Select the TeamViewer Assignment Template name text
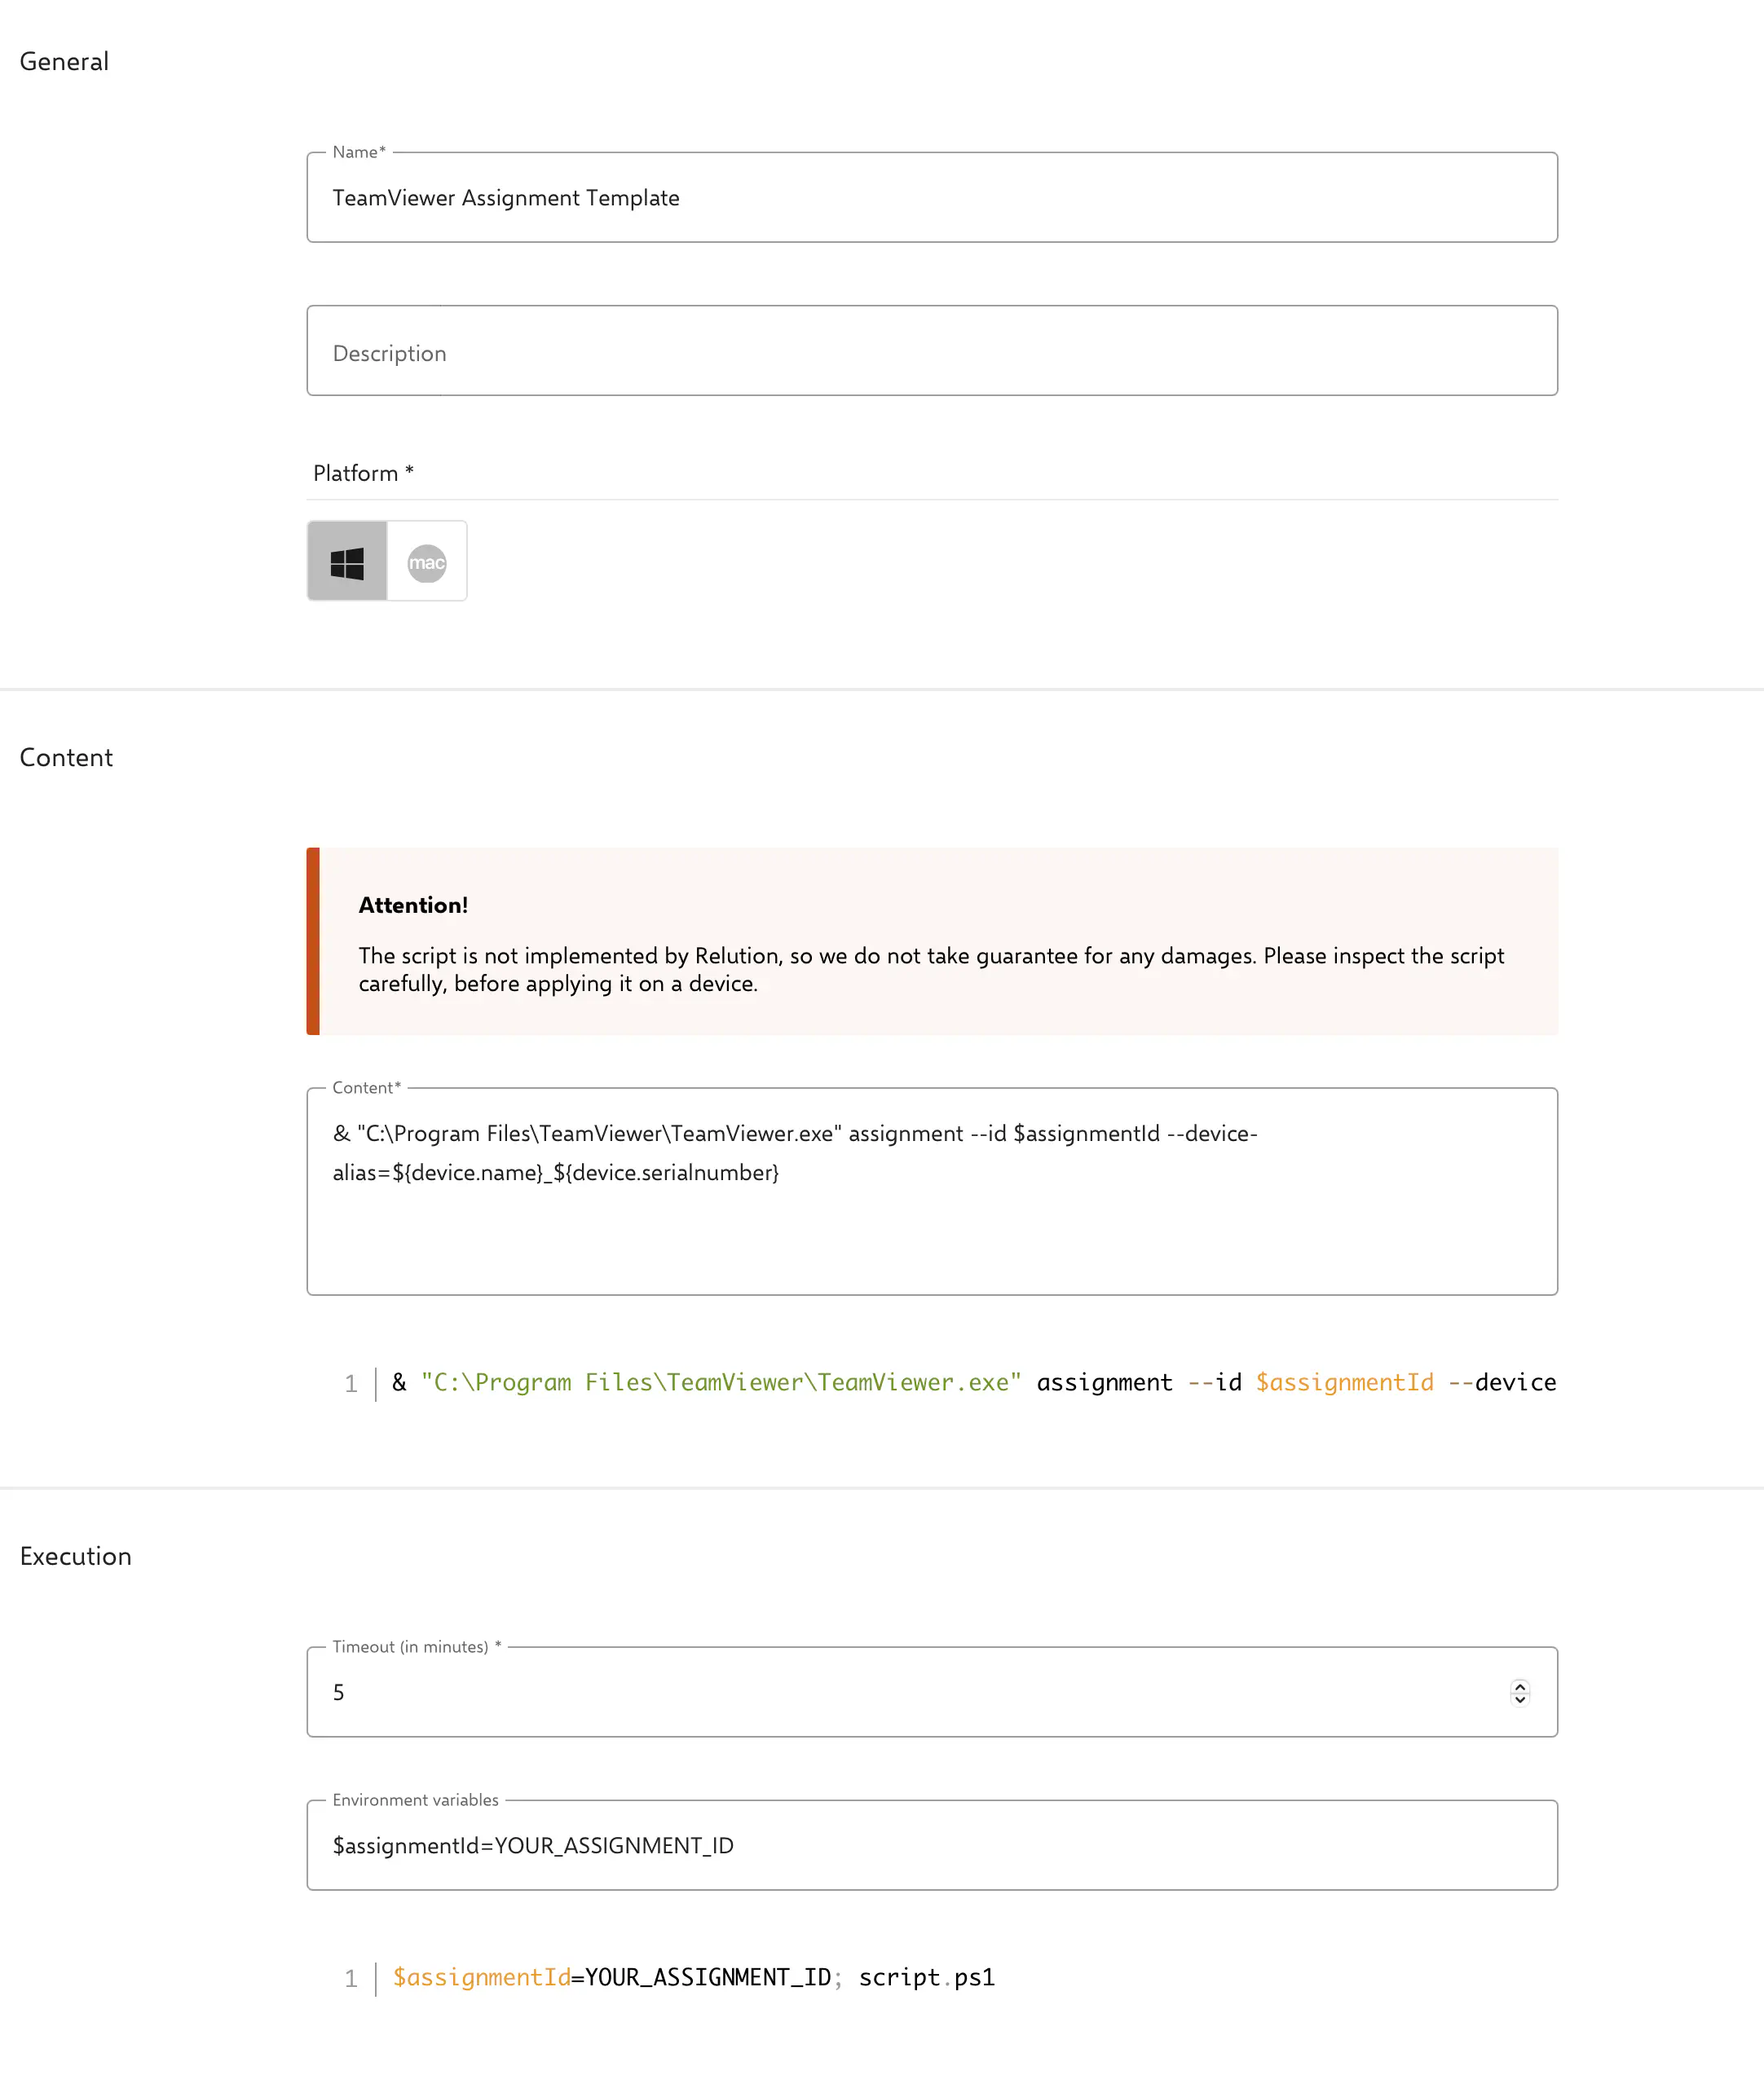The width and height of the screenshot is (1764, 2075). coord(506,198)
